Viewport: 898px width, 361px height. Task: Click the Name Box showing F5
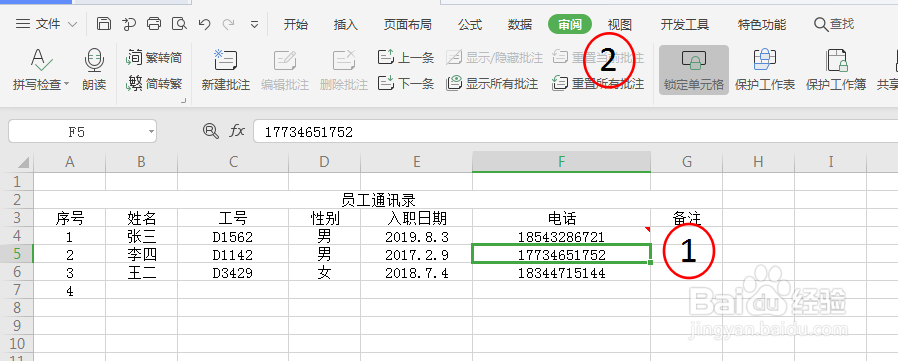[x=76, y=132]
